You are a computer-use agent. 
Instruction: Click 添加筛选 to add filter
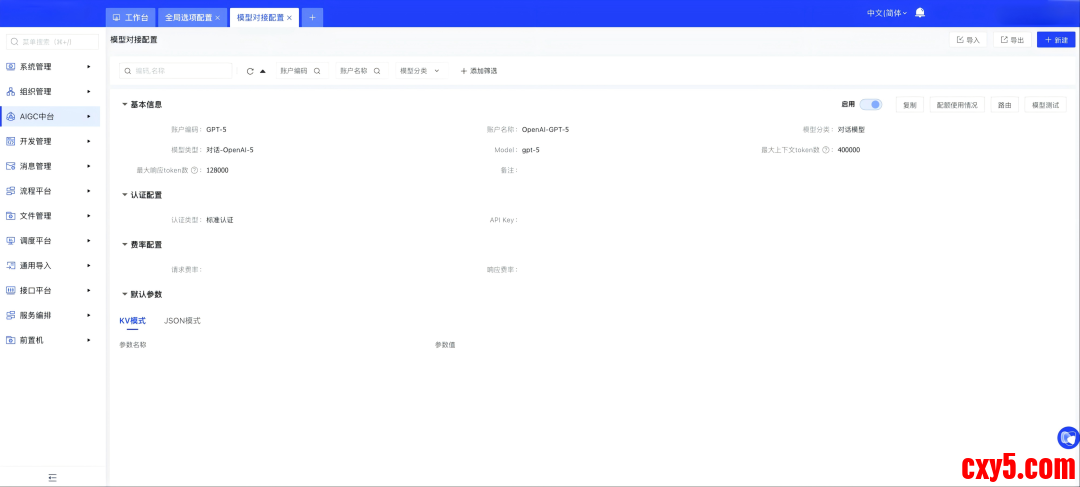click(478, 71)
